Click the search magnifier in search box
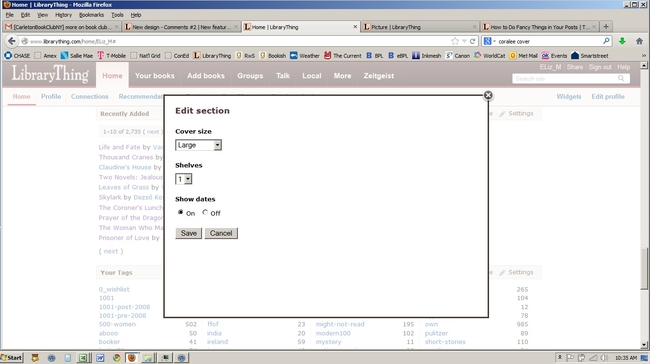The height and width of the screenshot is (364, 650). (x=606, y=41)
